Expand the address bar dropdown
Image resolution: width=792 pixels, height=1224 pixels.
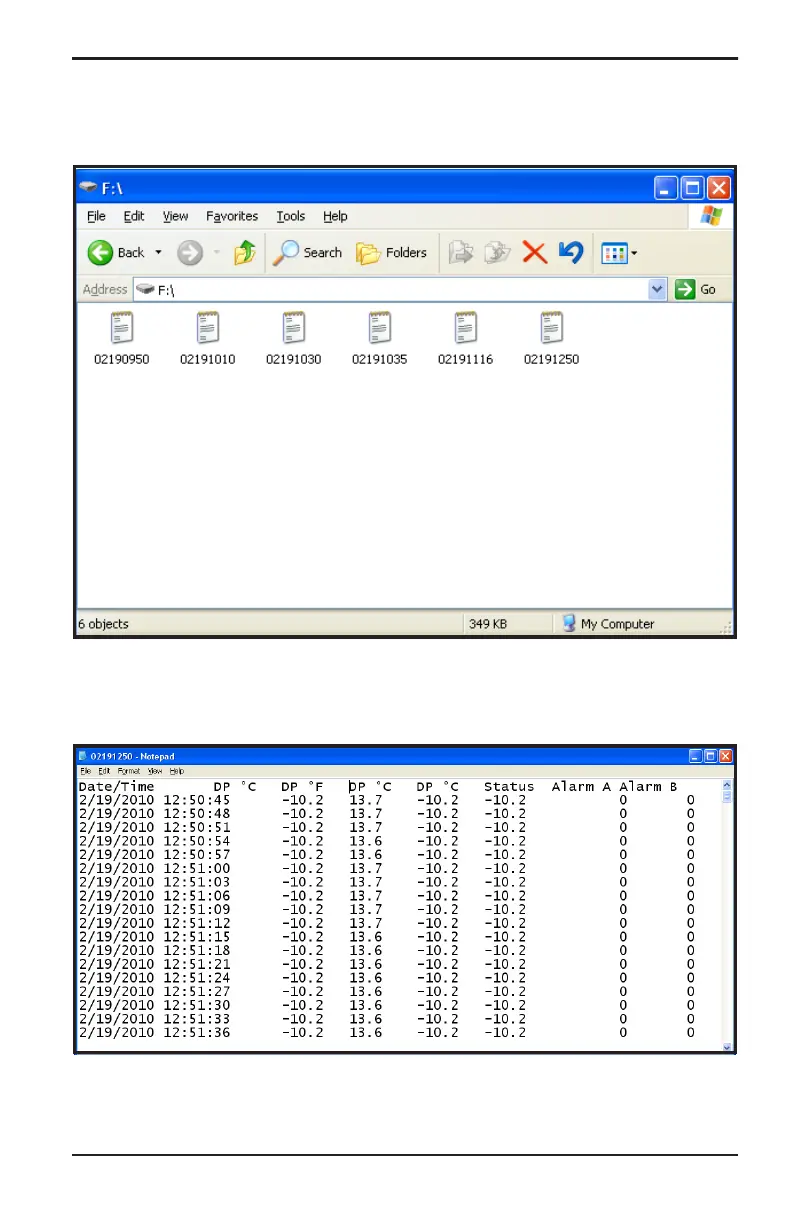pyautogui.click(x=657, y=289)
